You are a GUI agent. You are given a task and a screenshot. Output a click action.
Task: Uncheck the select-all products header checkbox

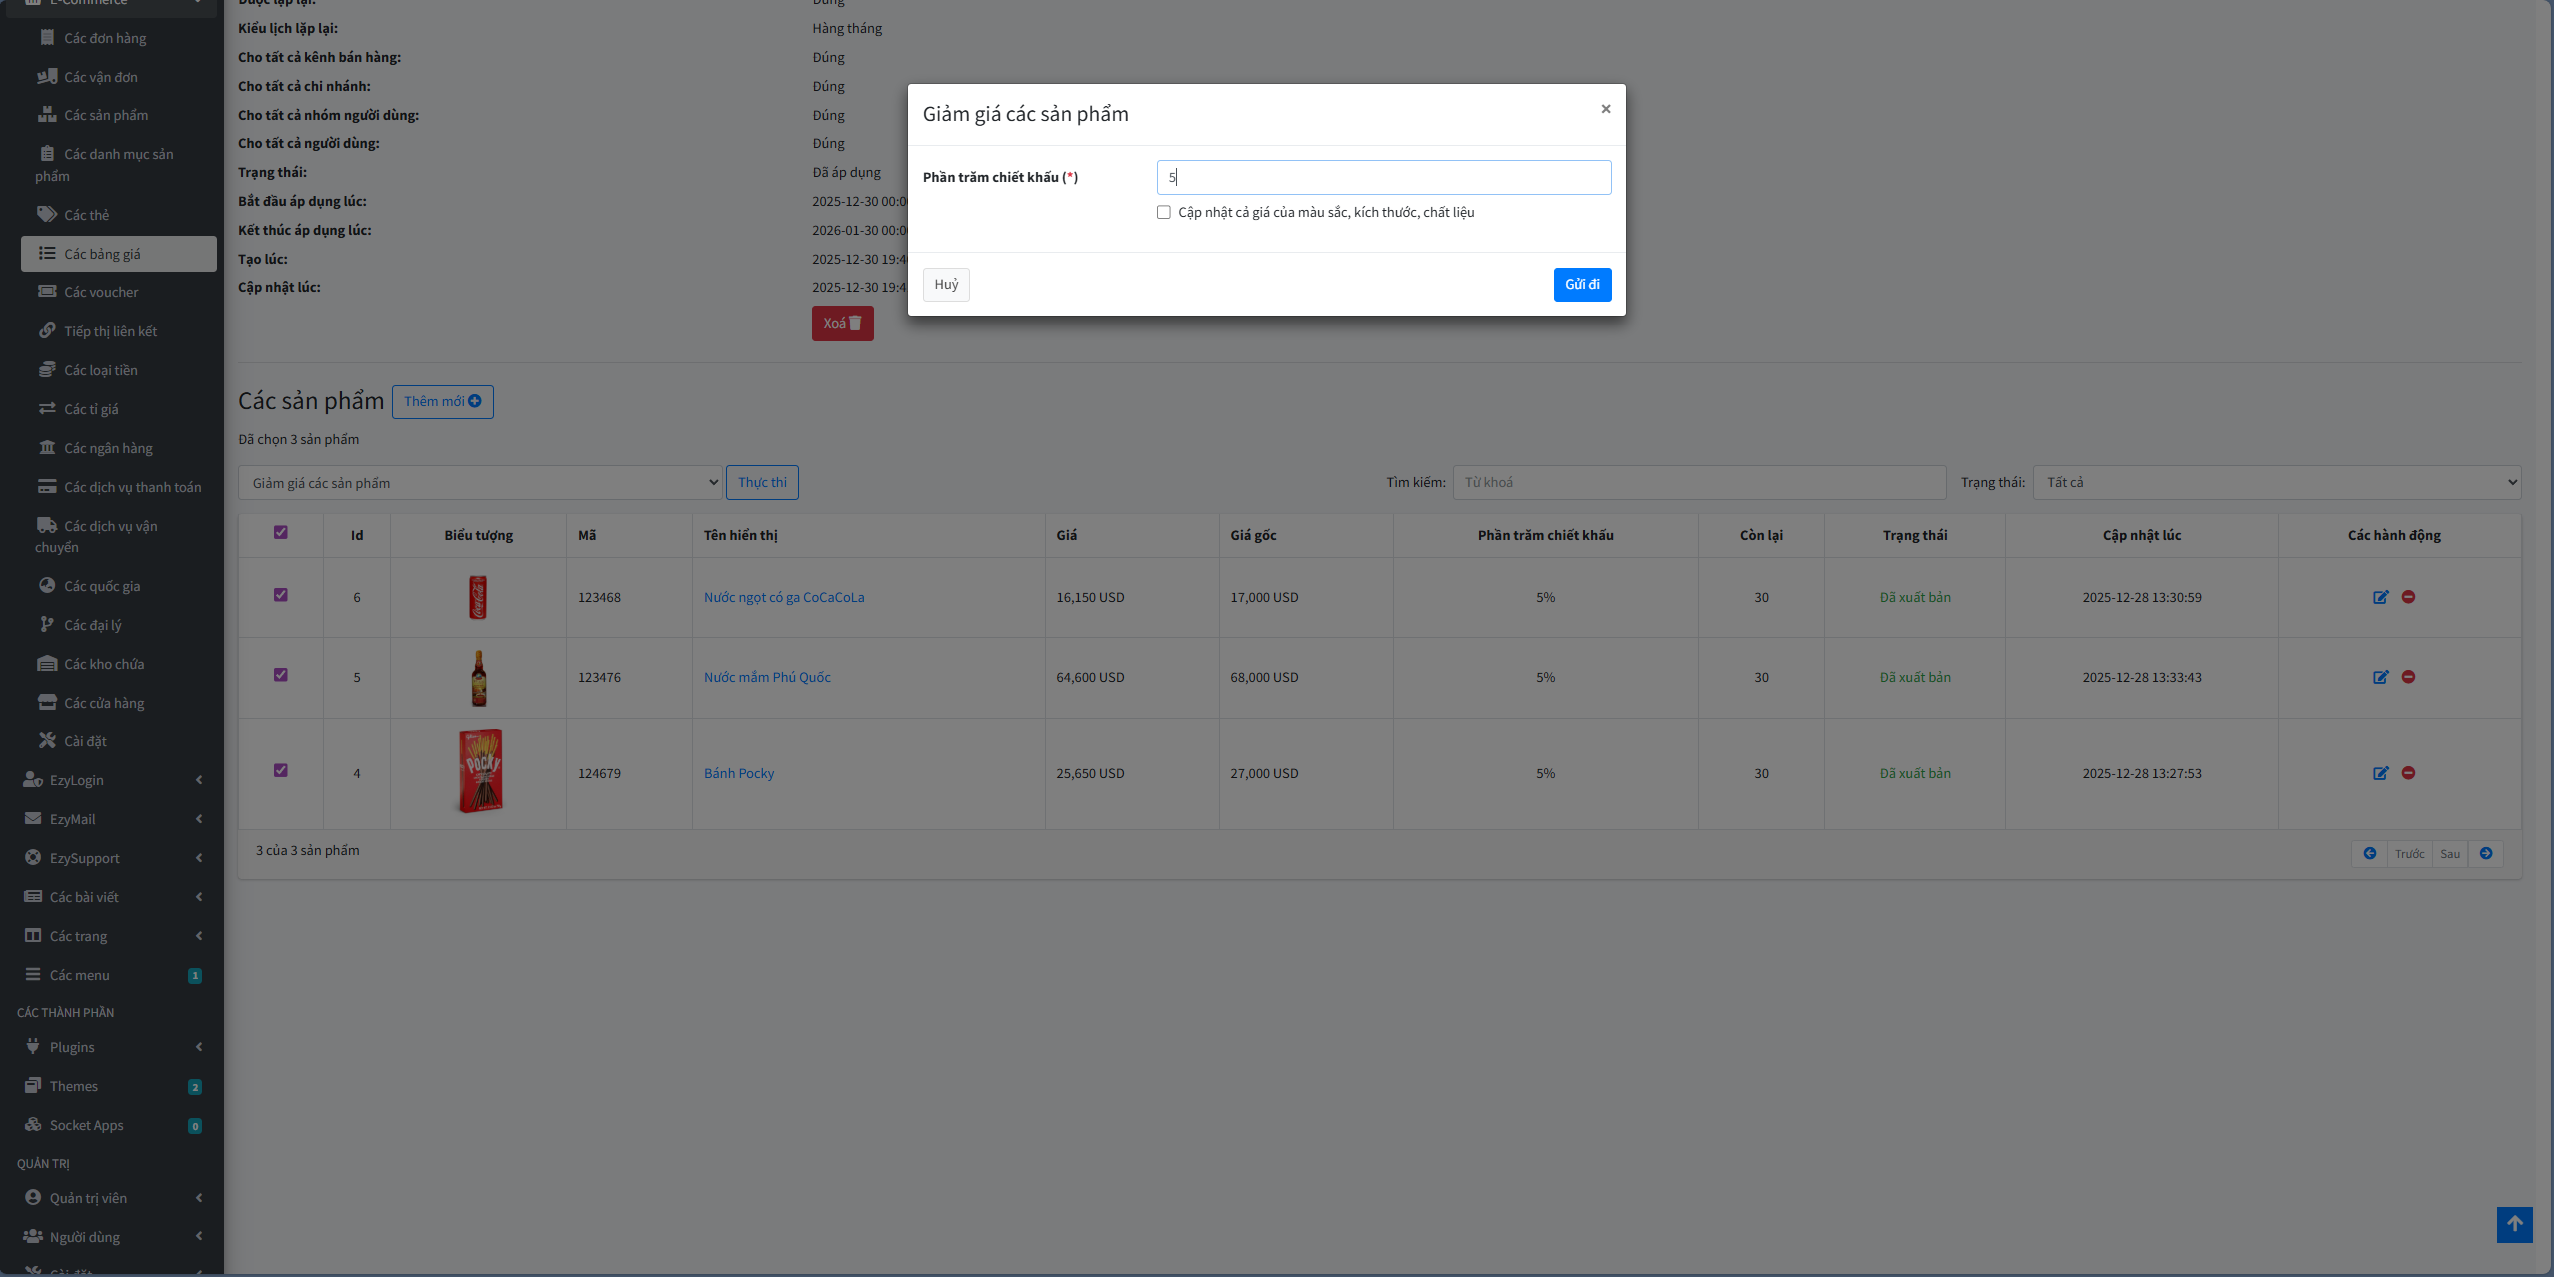(x=281, y=533)
